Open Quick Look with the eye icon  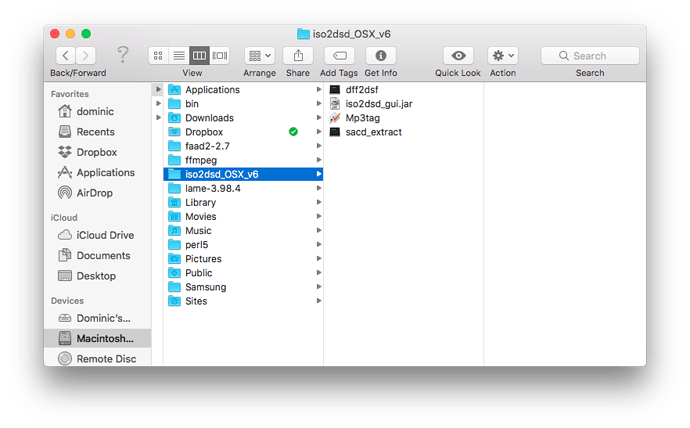point(458,55)
